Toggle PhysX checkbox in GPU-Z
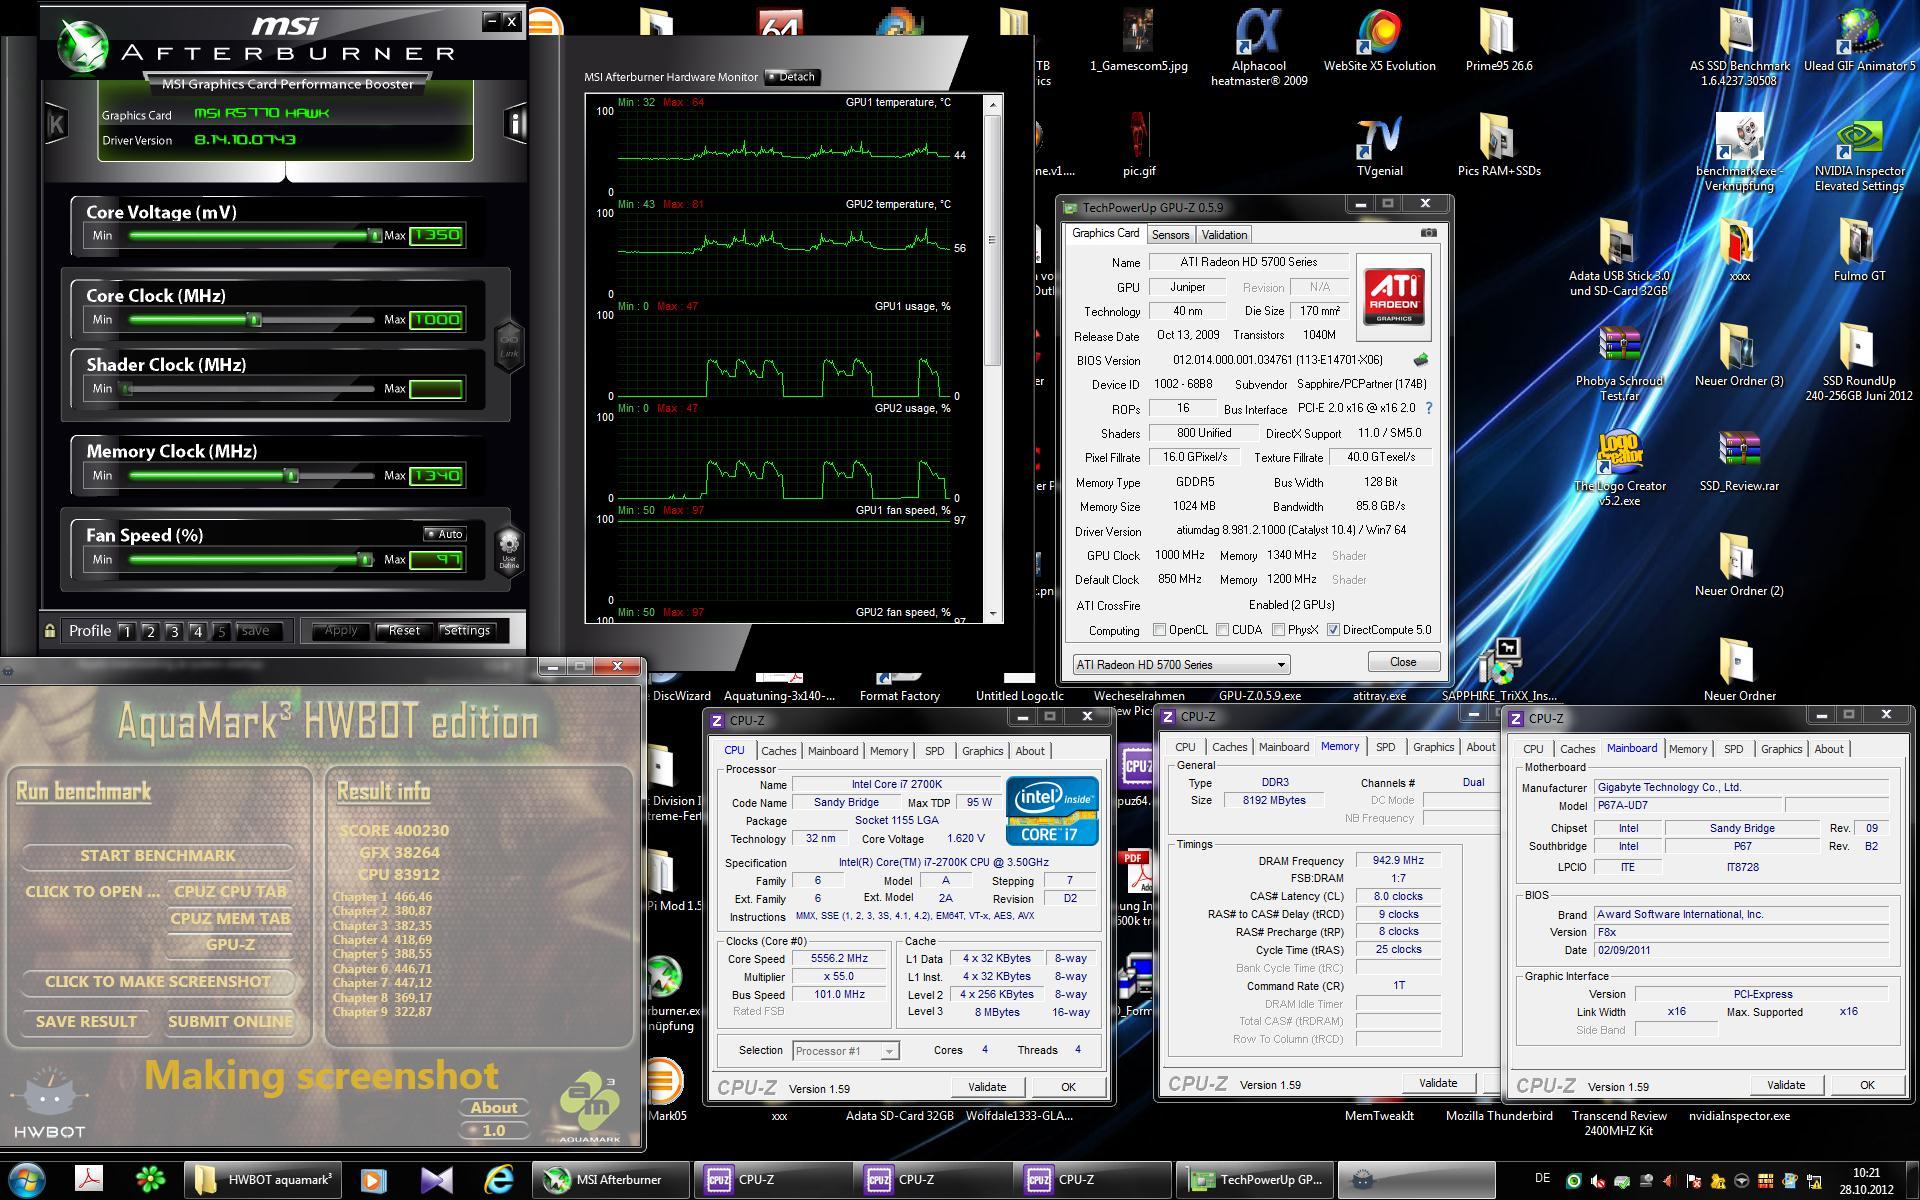Image resolution: width=1920 pixels, height=1200 pixels. [1278, 630]
